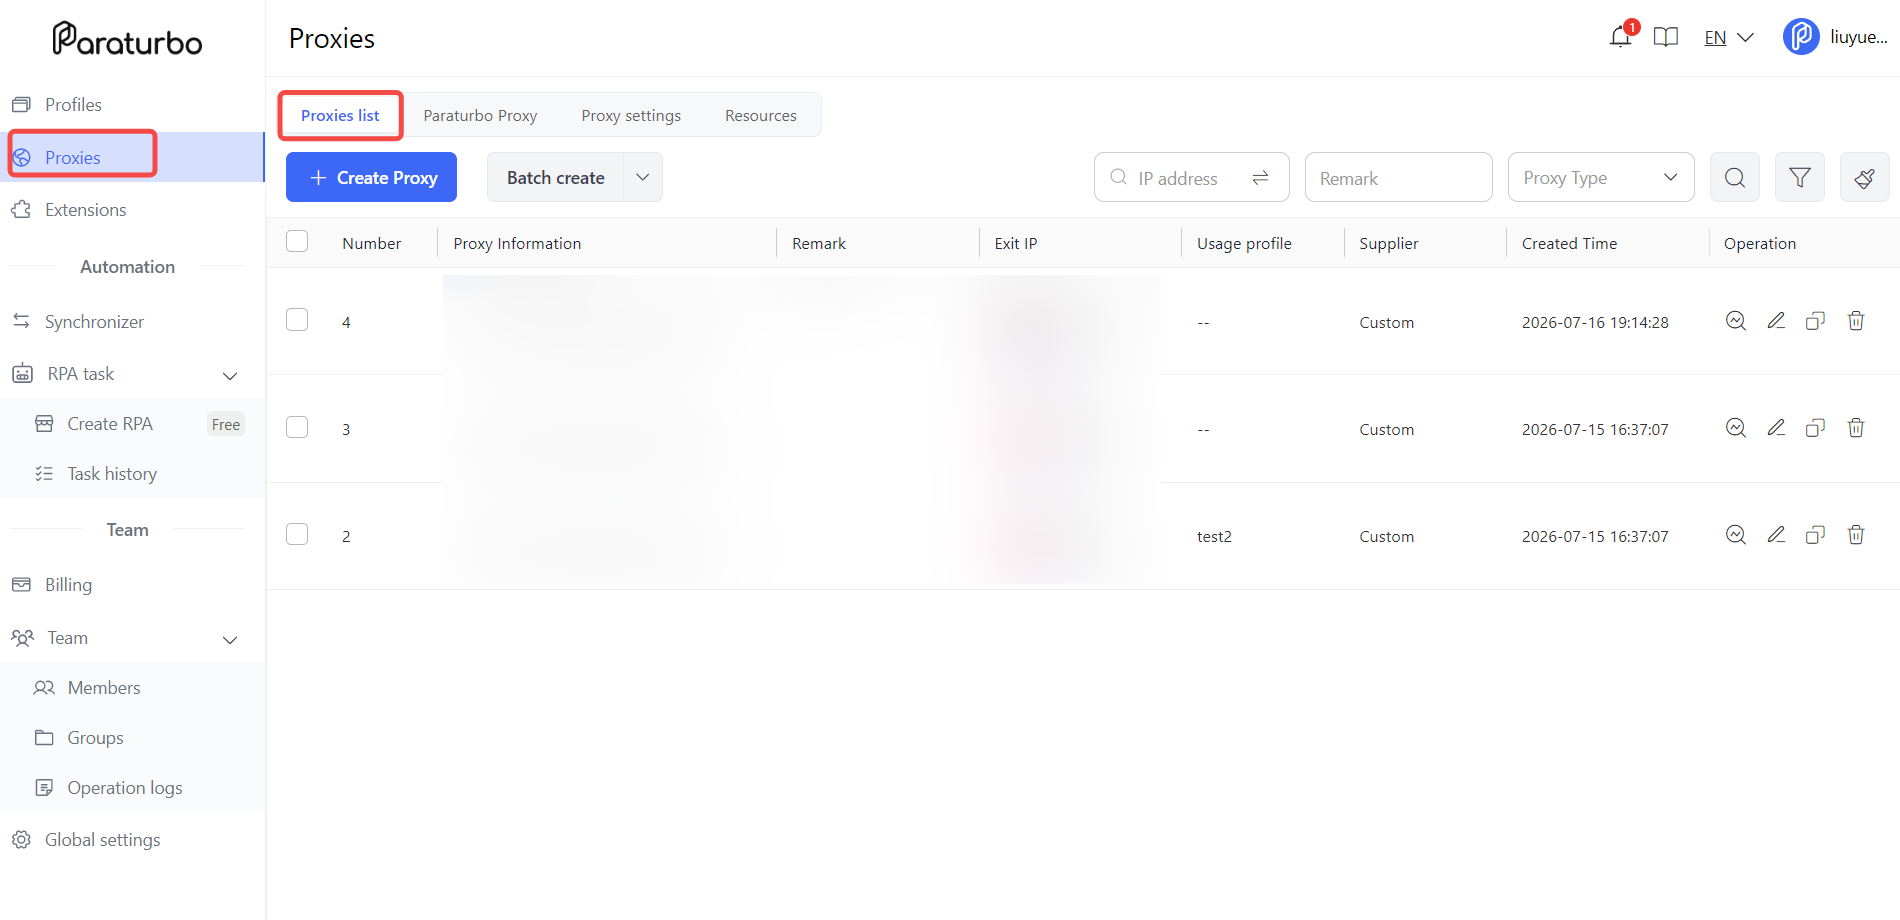
Task: Edit proxy number 2
Action: (x=1776, y=535)
